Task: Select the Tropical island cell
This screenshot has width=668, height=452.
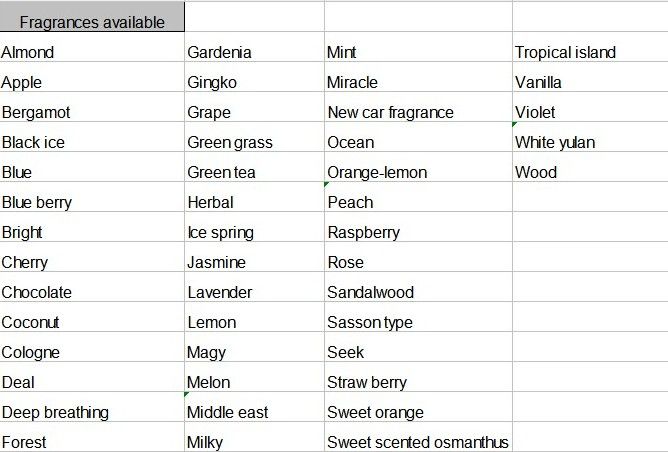Action: click(x=565, y=52)
